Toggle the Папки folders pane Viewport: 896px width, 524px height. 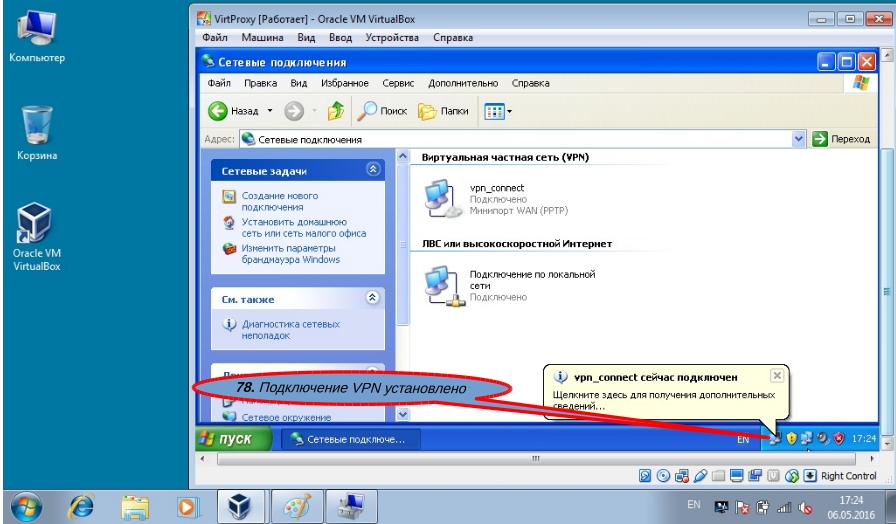[x=443, y=111]
